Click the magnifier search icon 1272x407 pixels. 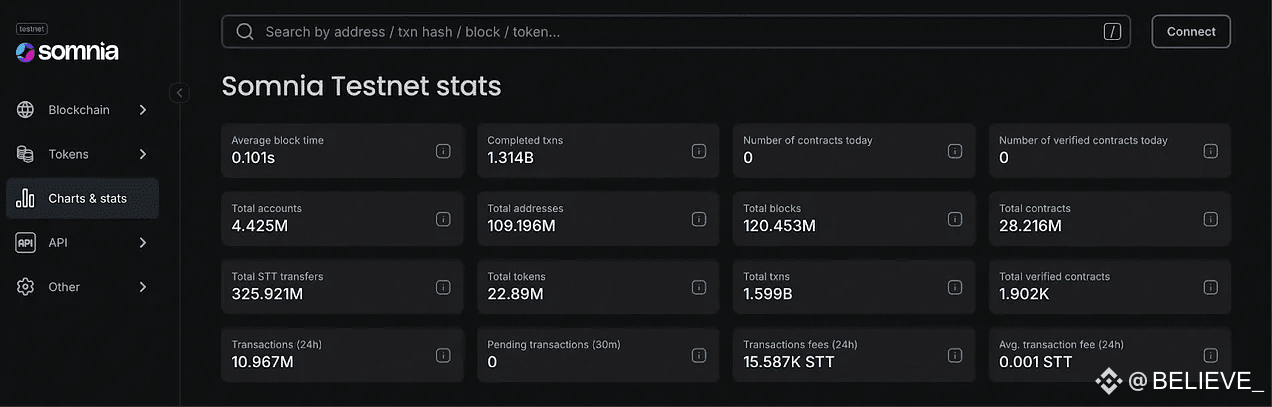pos(245,32)
